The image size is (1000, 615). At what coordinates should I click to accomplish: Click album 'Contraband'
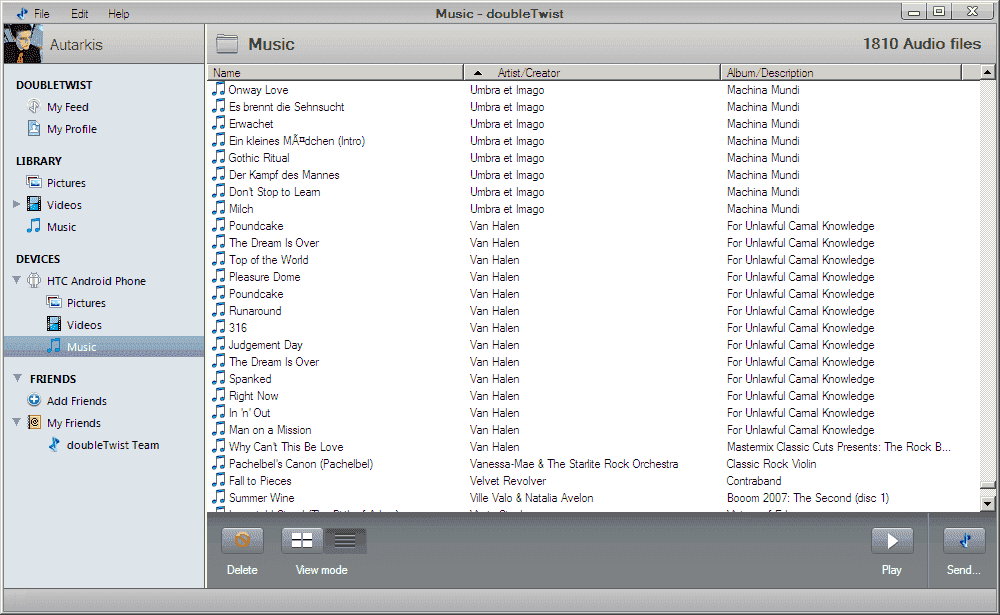click(x=753, y=481)
